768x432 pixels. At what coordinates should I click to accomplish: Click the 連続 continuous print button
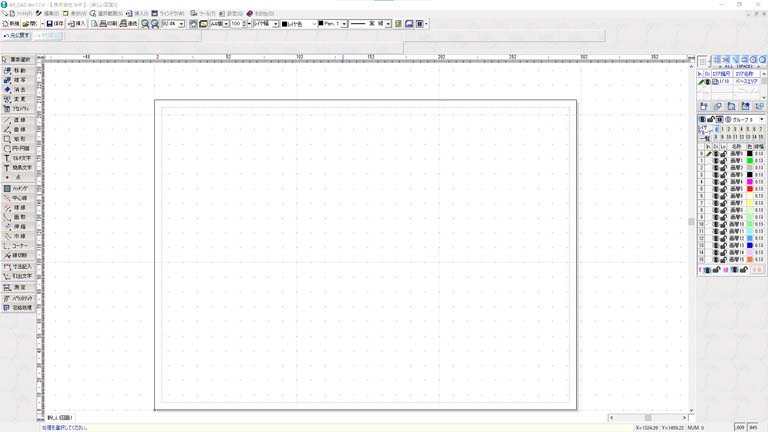click(x=129, y=24)
